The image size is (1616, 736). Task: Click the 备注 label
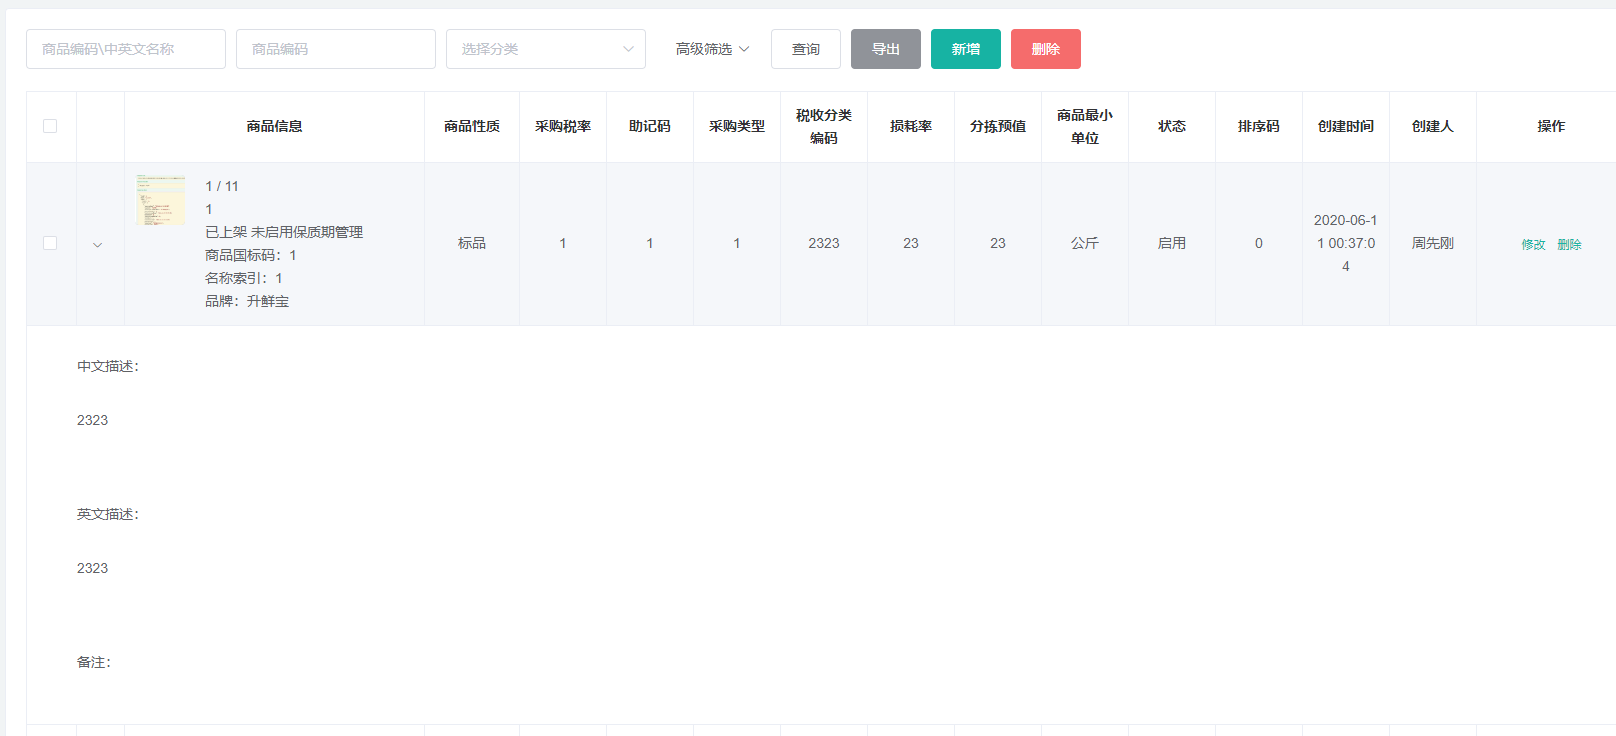94,662
